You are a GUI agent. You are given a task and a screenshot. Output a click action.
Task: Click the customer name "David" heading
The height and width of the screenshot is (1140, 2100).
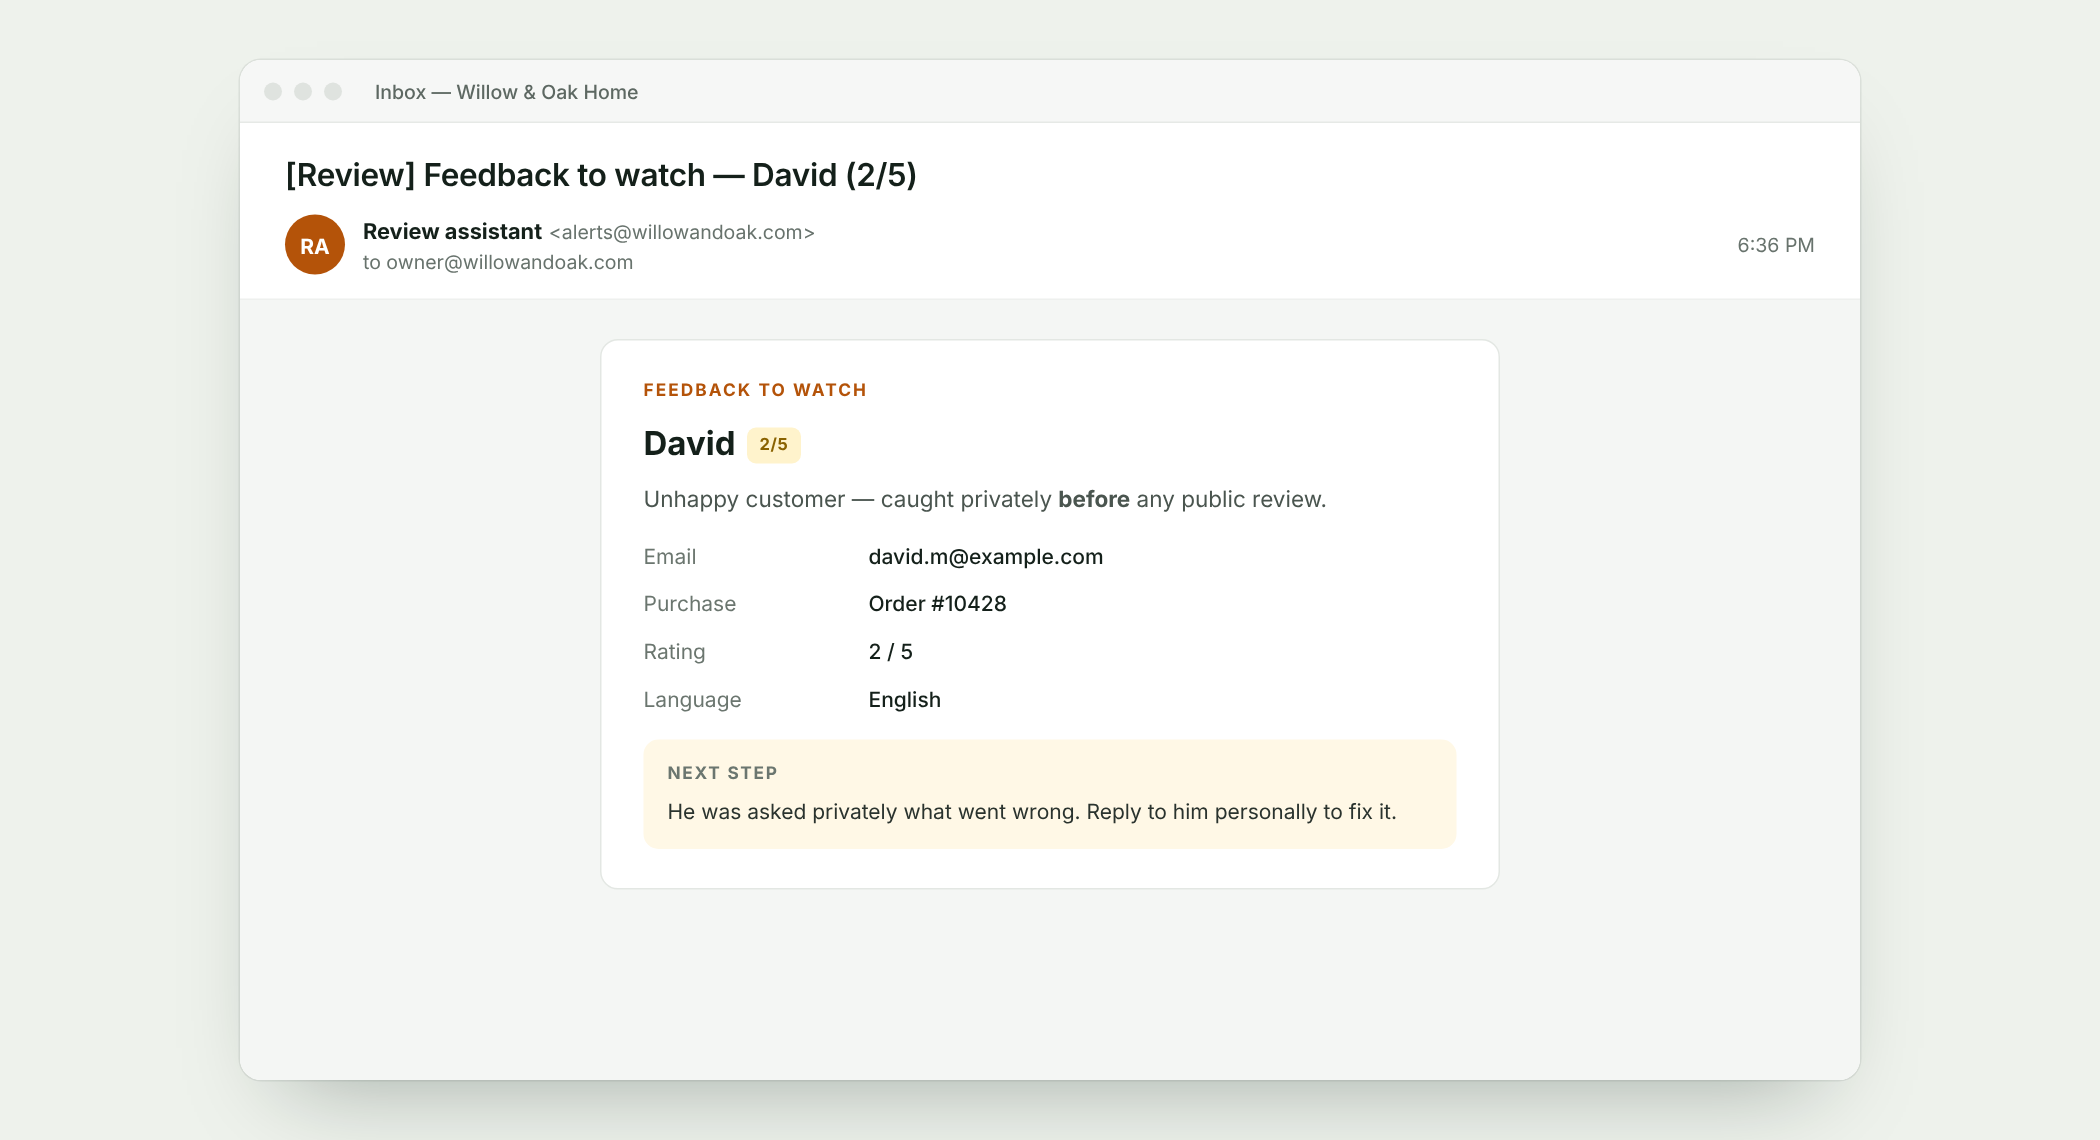coord(689,443)
